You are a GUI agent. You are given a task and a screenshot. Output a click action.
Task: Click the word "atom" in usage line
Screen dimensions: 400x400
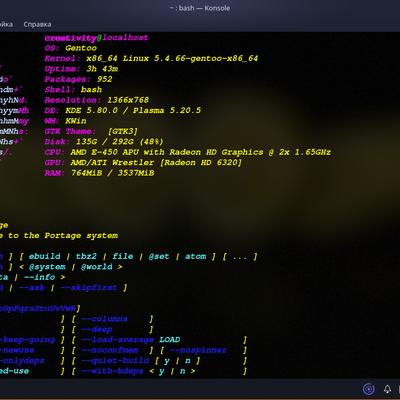click(x=195, y=256)
